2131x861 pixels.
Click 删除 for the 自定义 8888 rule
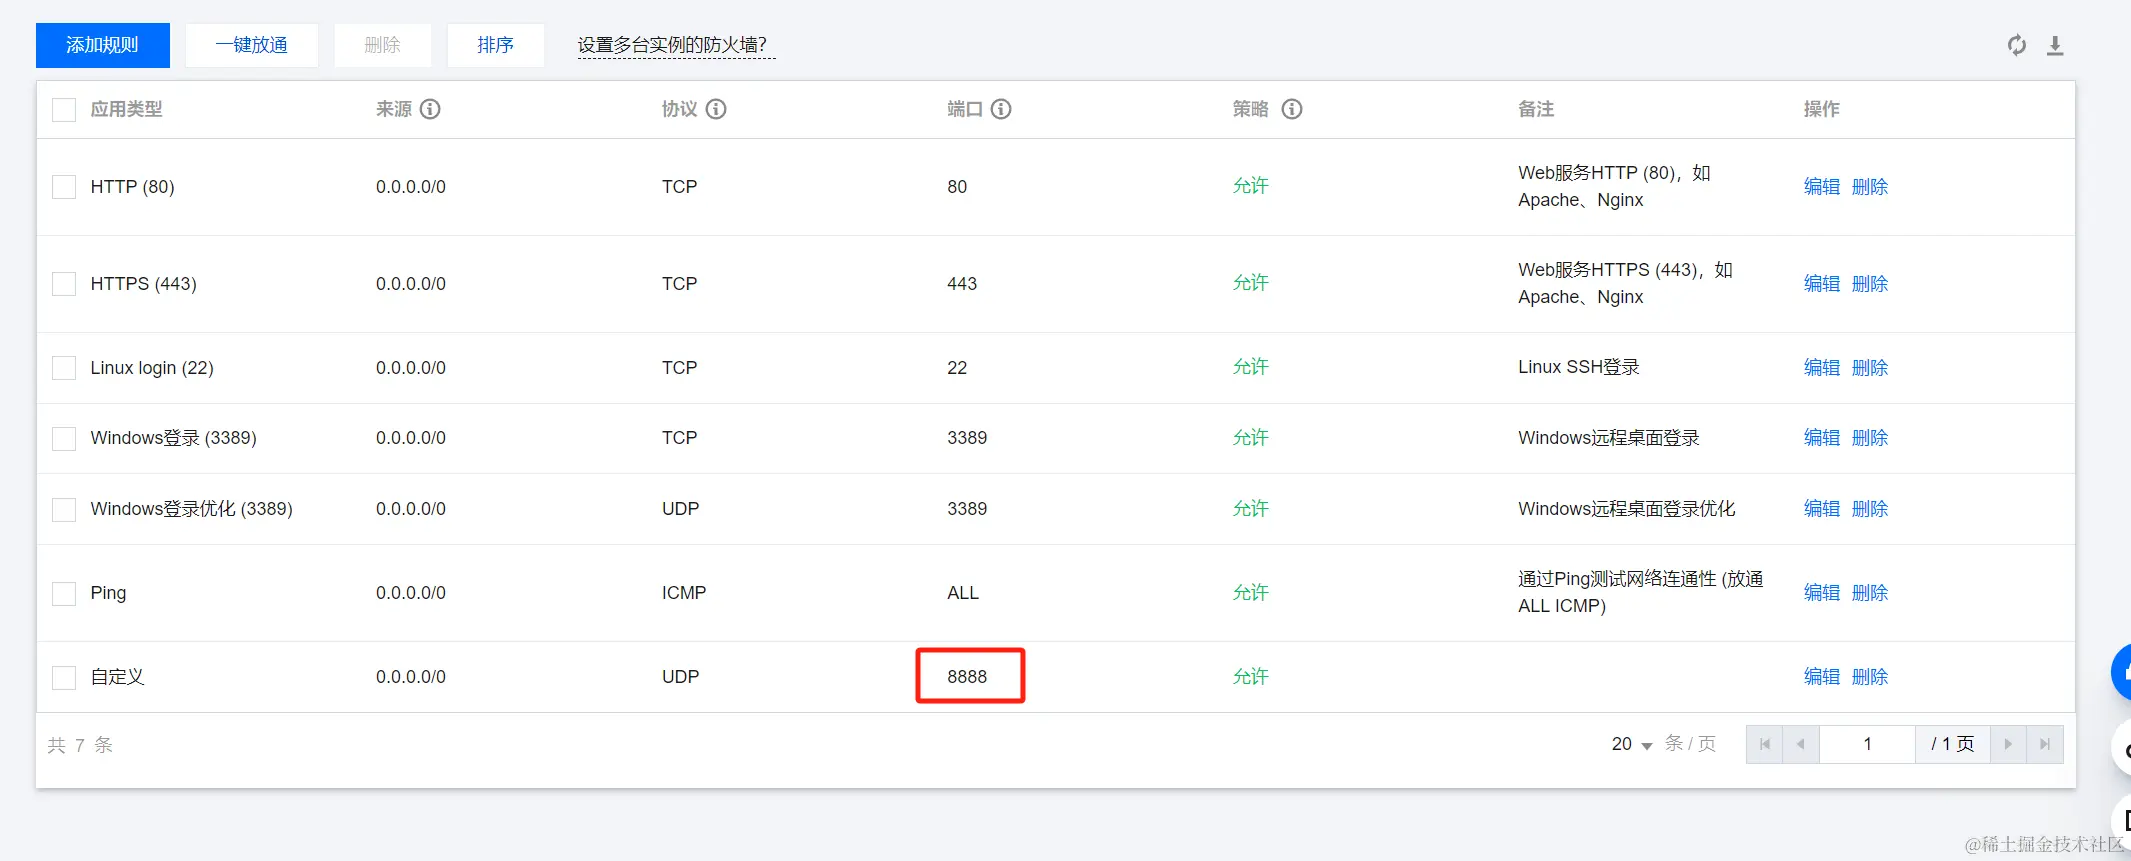[1870, 677]
